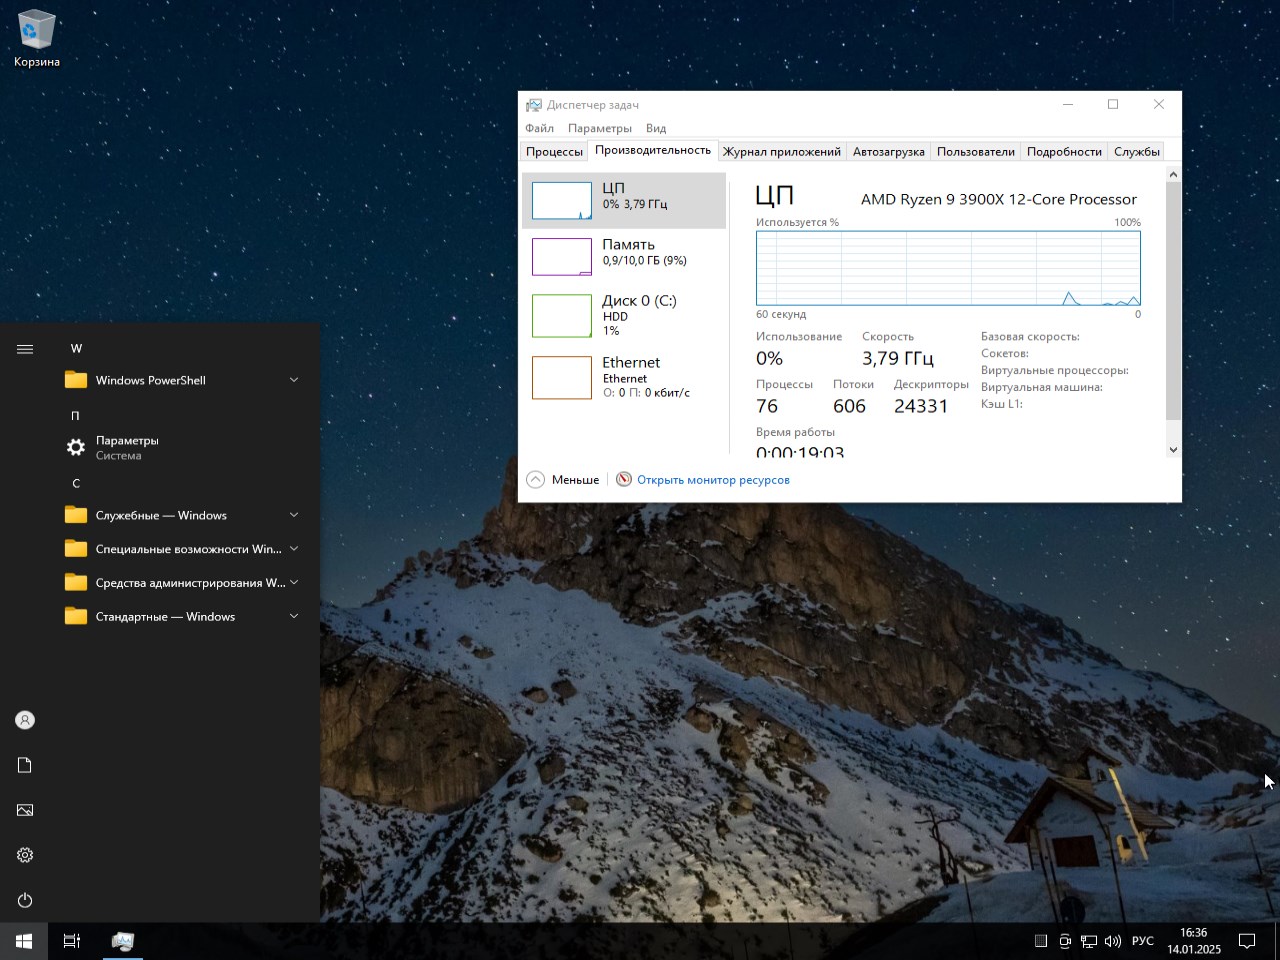Click the performance panel scroll-down arrow
This screenshot has height=960, width=1280.
pos(1173,450)
